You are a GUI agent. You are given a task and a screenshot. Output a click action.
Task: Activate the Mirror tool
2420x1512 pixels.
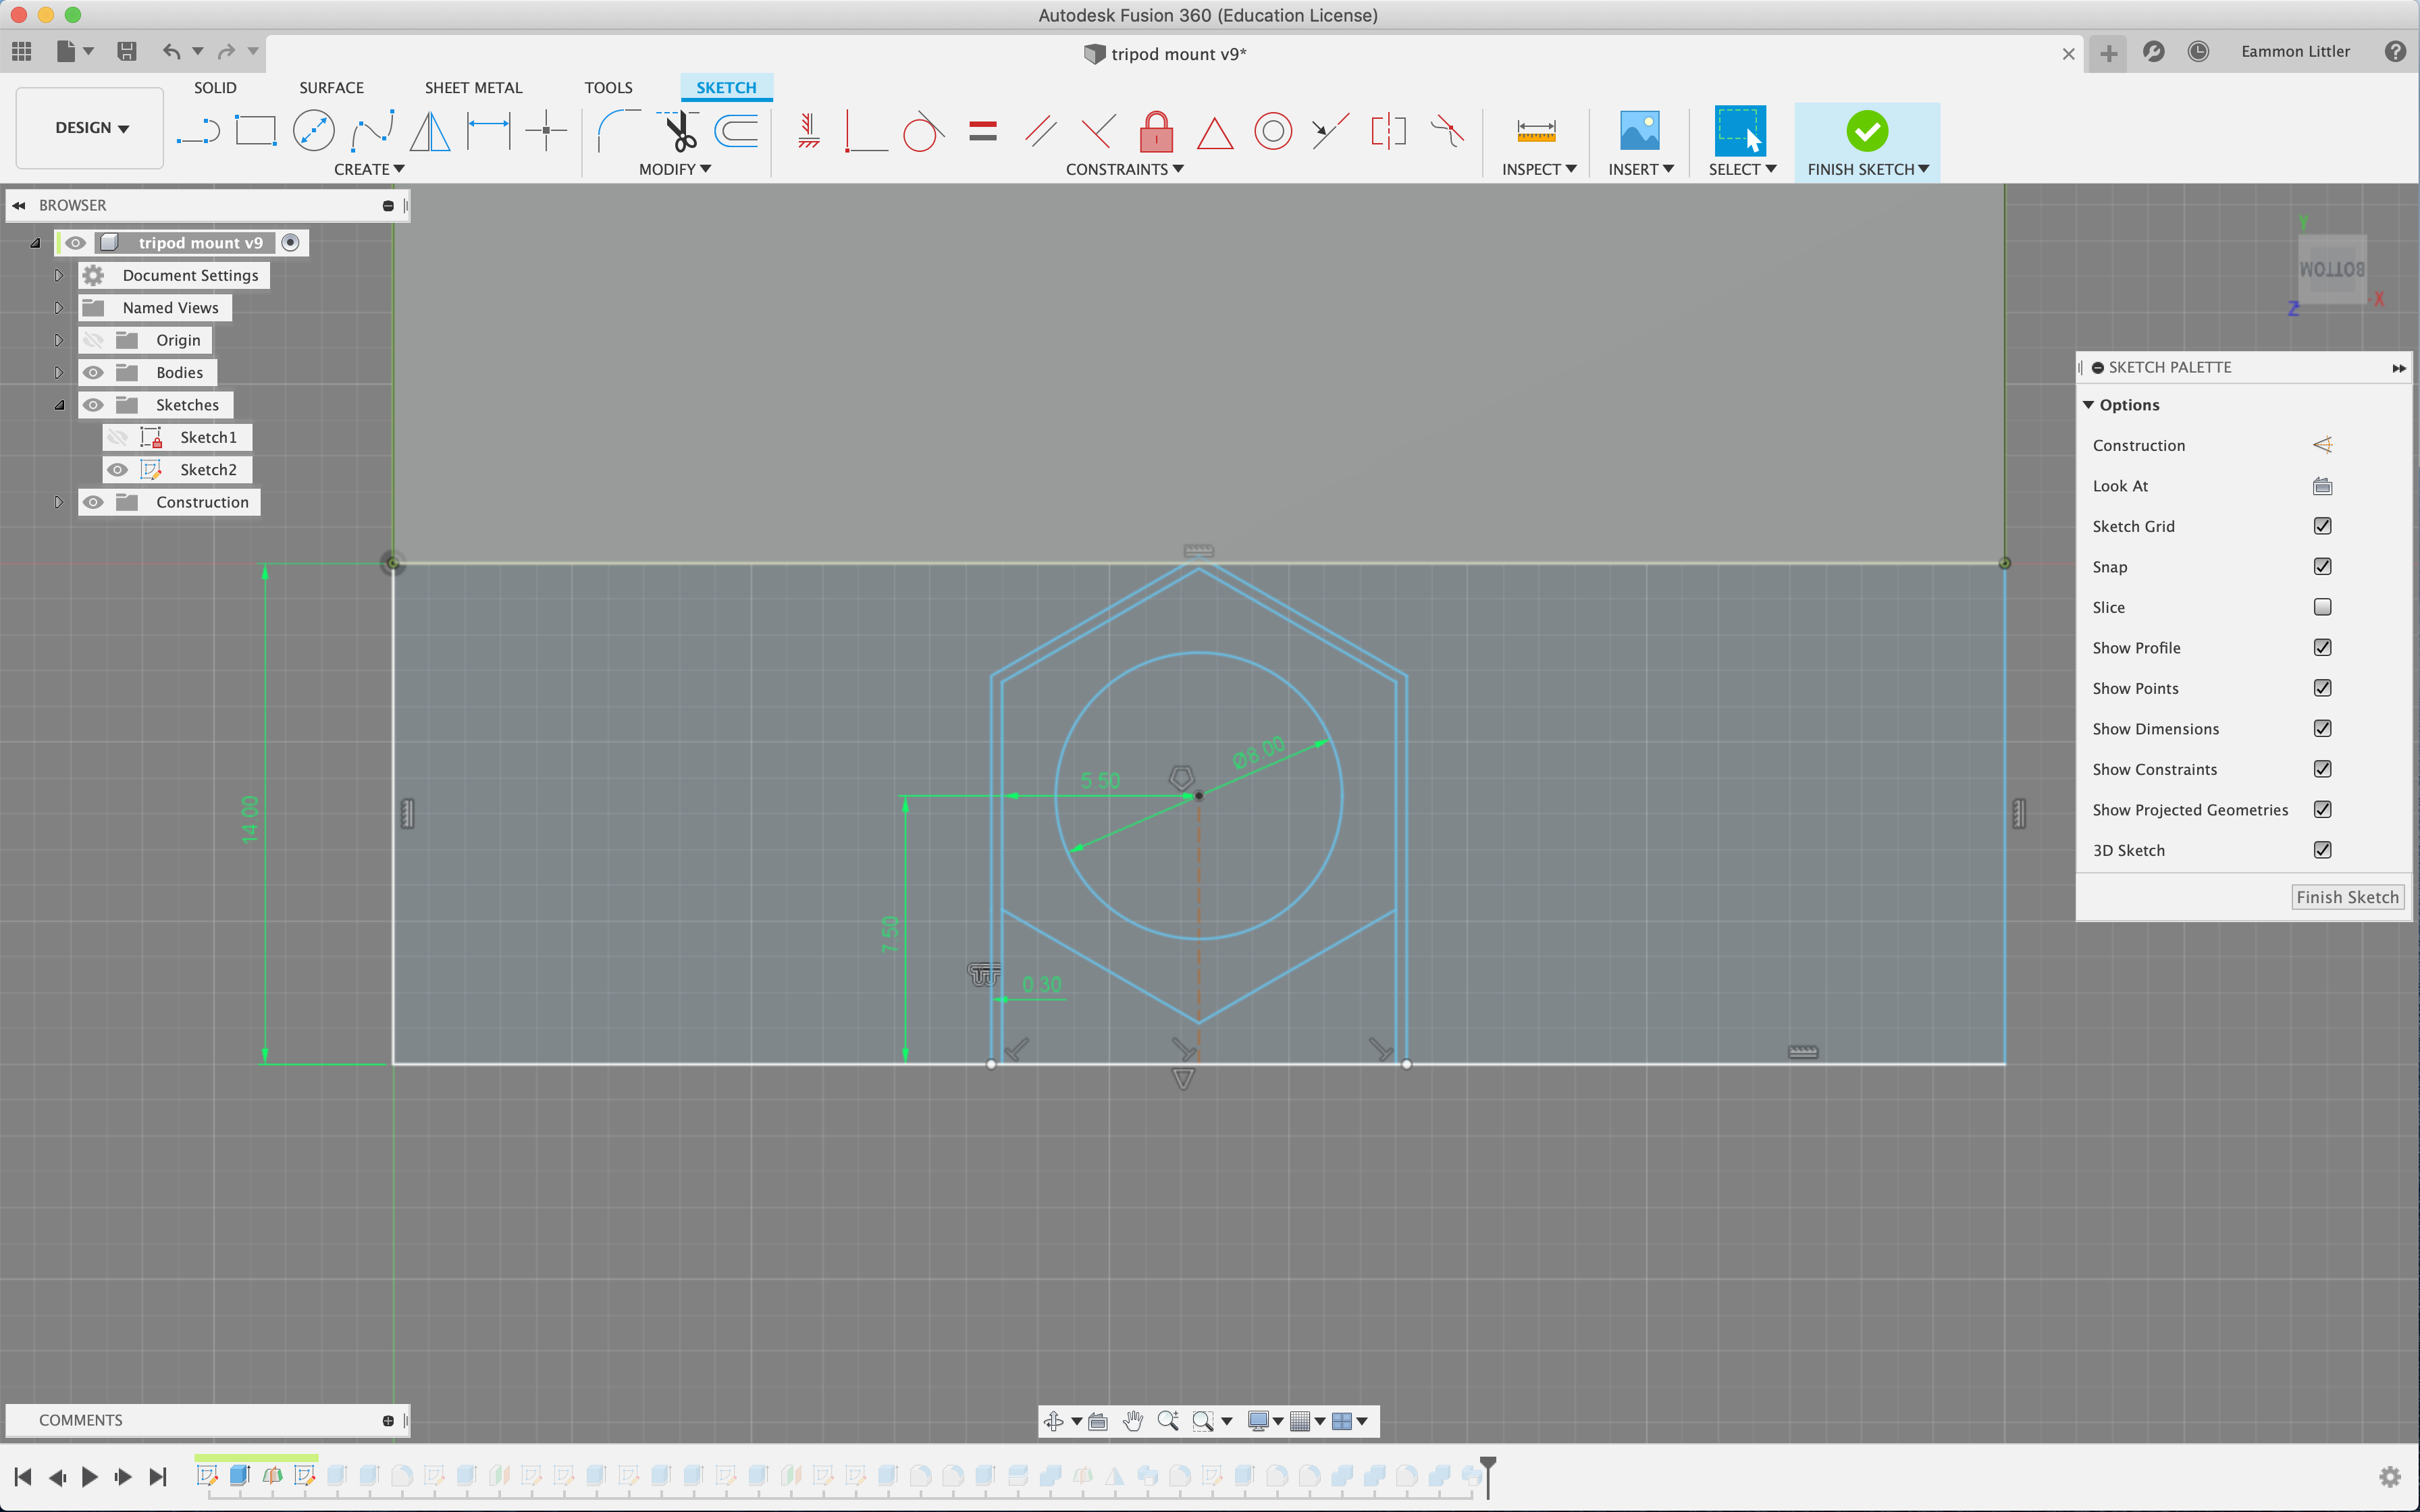click(429, 130)
